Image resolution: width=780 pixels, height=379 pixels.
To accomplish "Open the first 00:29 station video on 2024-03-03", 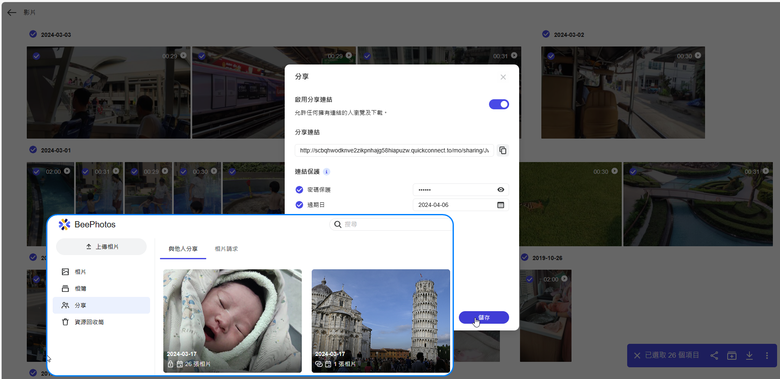I will pos(108,93).
